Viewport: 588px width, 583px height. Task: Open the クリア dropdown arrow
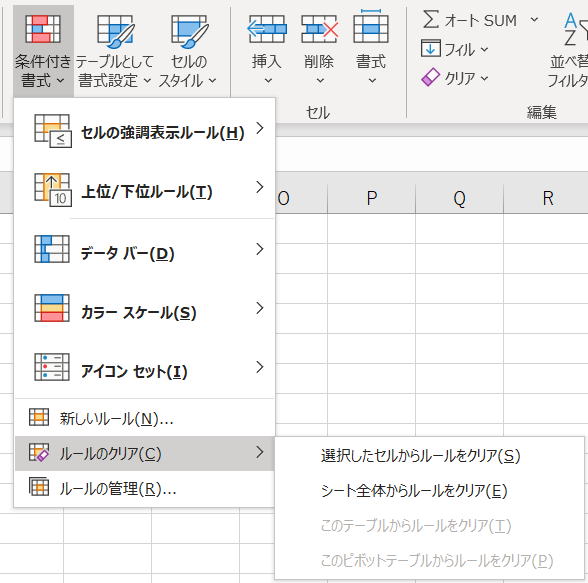tap(484, 78)
